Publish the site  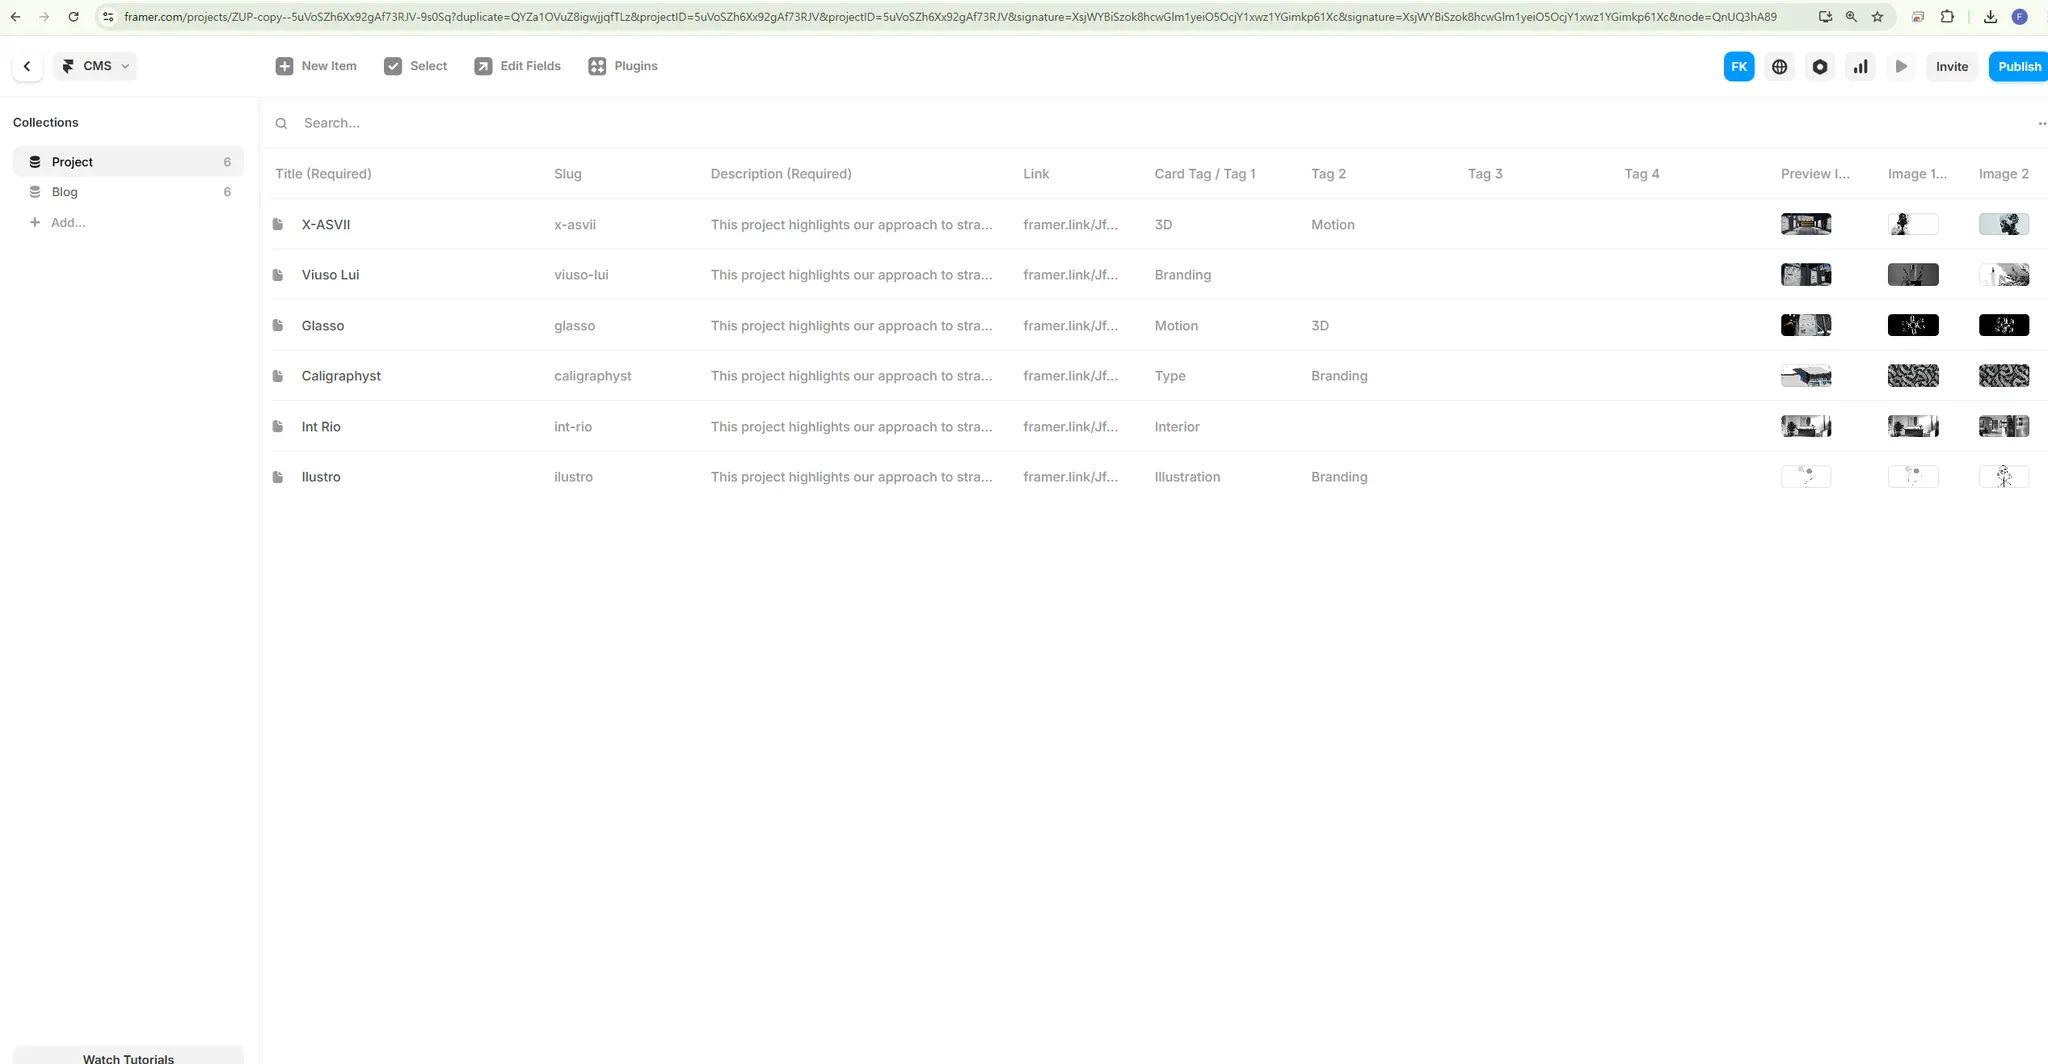pos(2019,67)
